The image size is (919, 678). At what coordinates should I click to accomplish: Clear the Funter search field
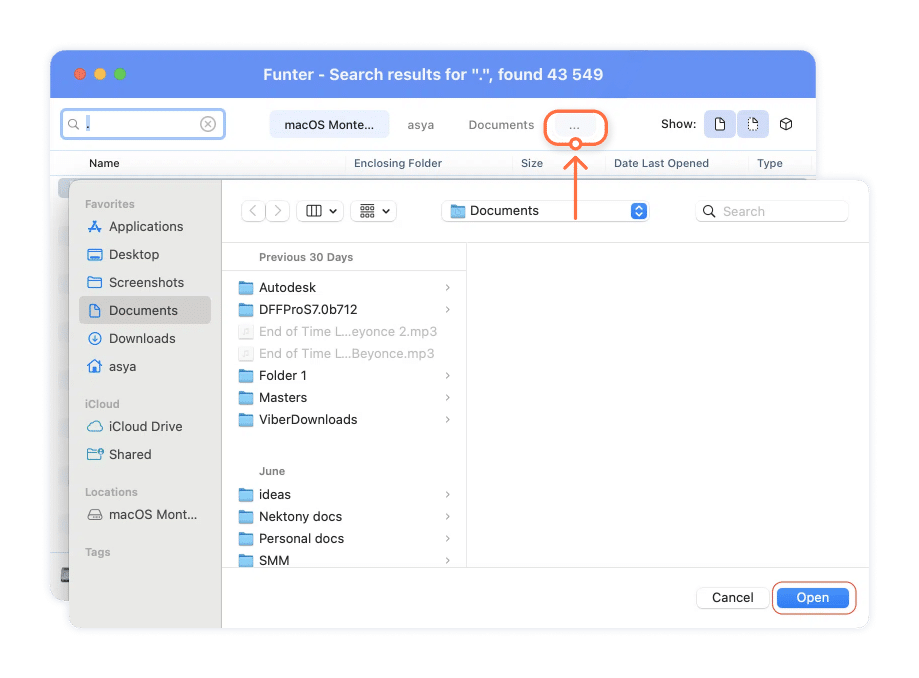[x=208, y=124]
